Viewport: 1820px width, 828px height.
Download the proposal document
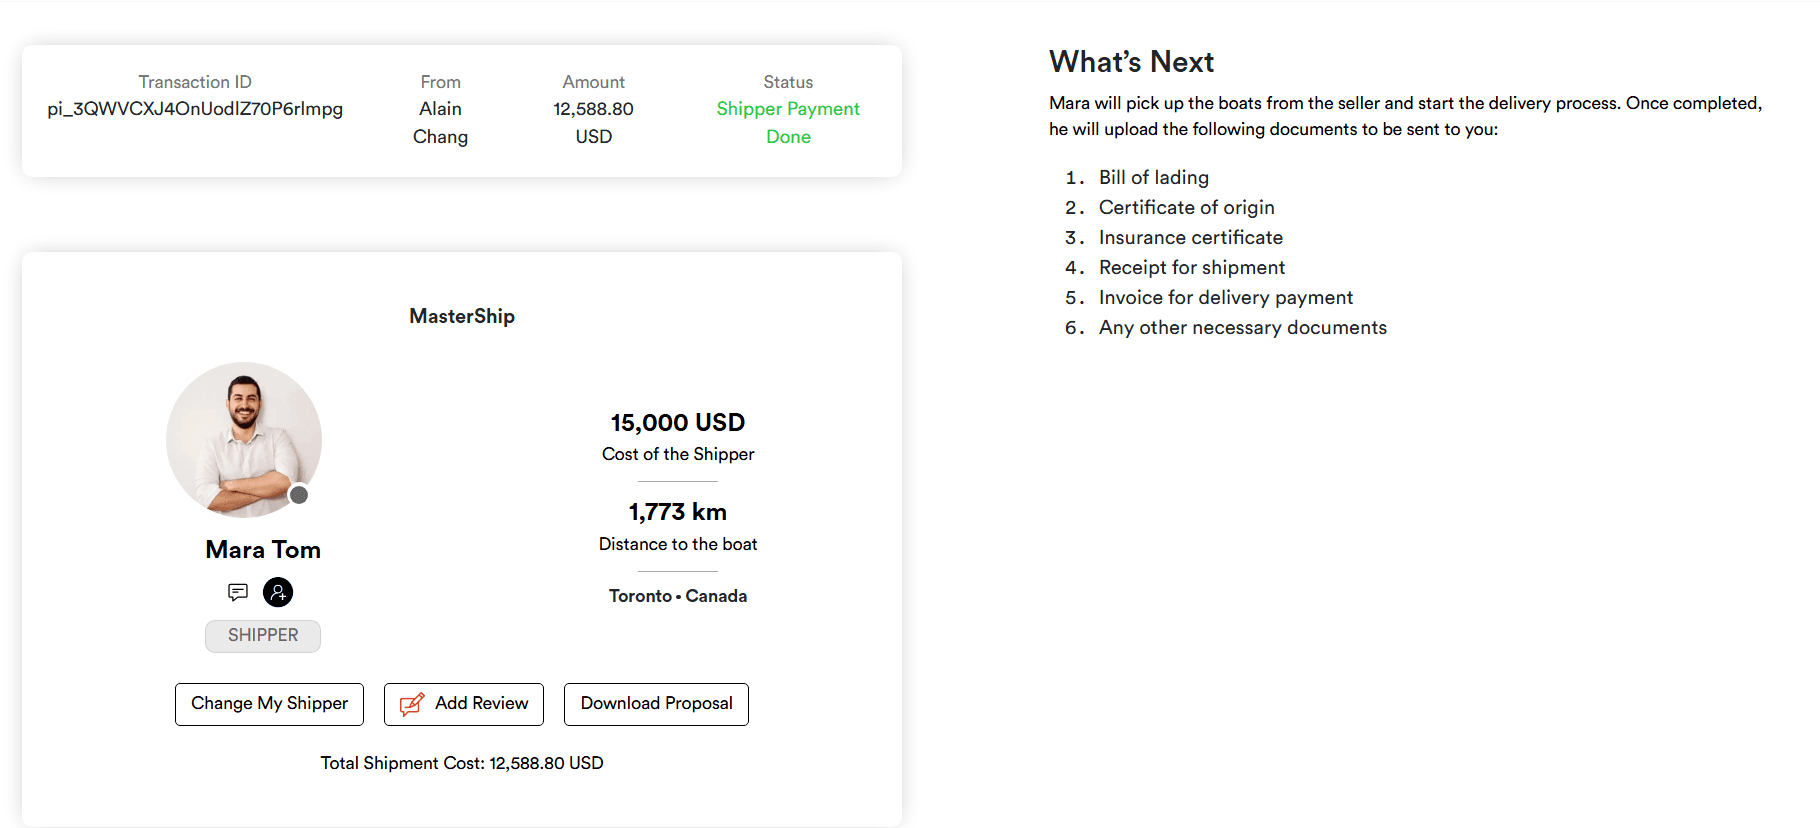[x=656, y=704]
